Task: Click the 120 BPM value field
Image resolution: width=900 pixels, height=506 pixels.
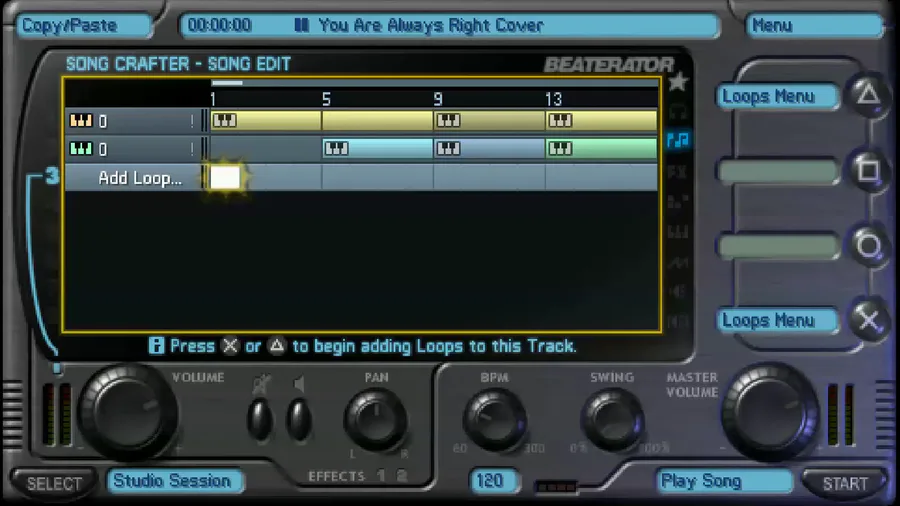Action: coord(494,481)
